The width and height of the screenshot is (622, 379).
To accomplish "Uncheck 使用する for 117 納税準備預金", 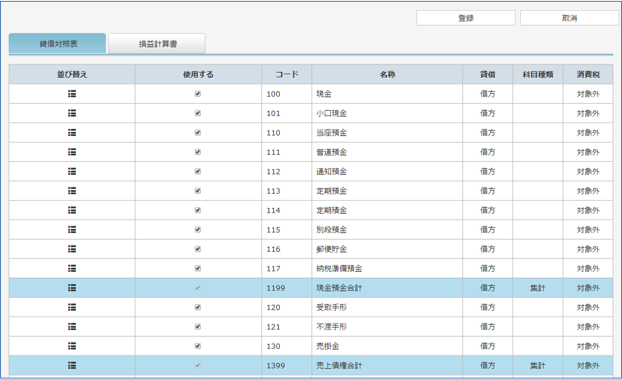I will coord(198,268).
